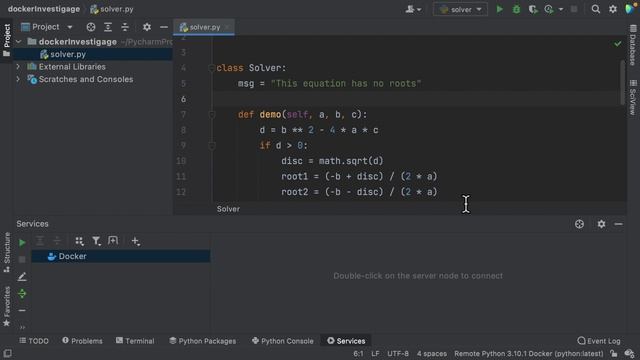Open the user account menu
The height and width of the screenshot is (360, 640).
point(413,9)
